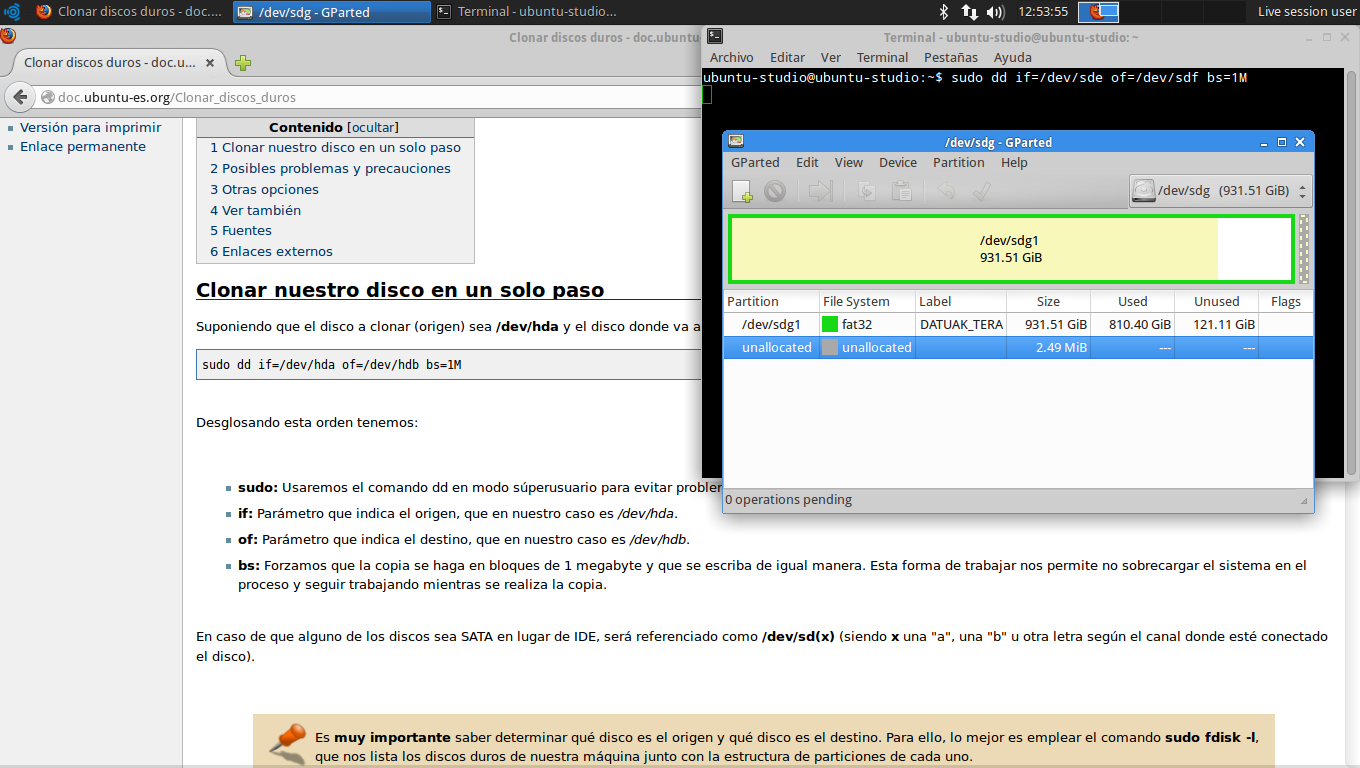
Task: Click the volume speaker icon in top panel
Action: [x=995, y=12]
